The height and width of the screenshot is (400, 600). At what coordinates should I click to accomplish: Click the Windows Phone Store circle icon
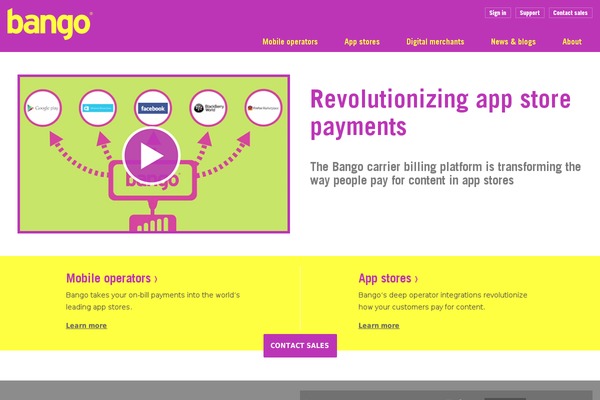pos(98,107)
